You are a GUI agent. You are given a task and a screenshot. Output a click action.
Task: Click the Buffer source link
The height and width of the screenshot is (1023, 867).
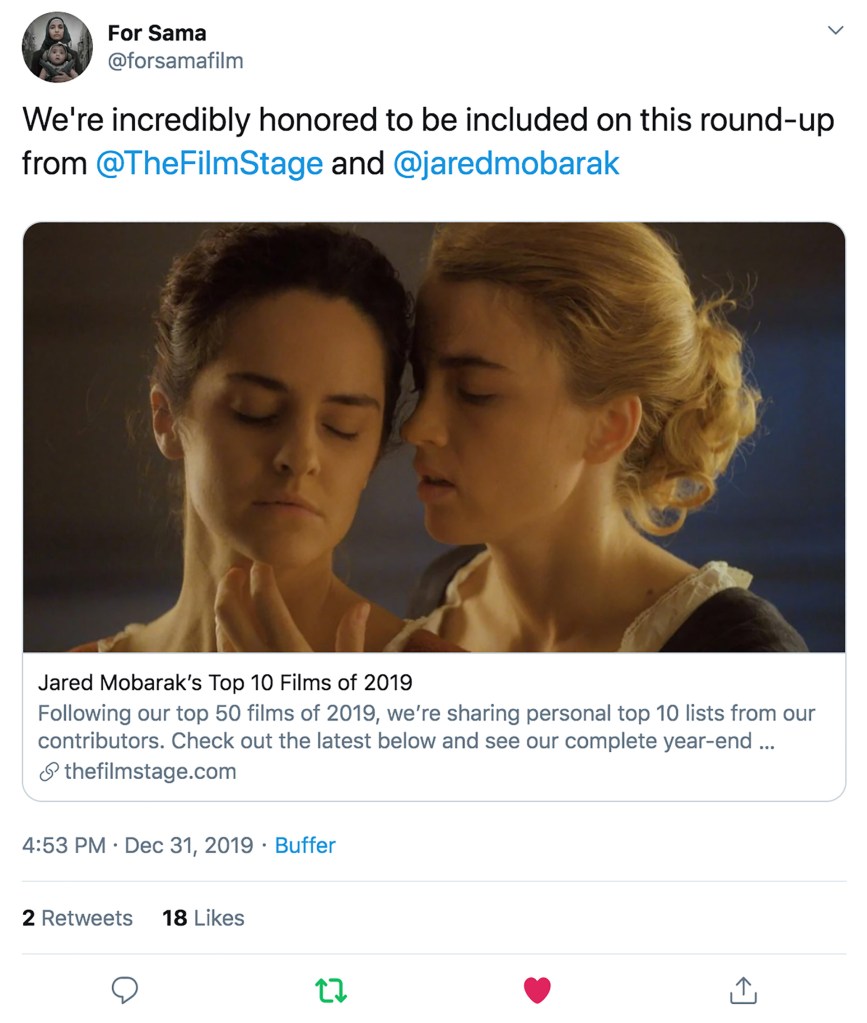[305, 845]
